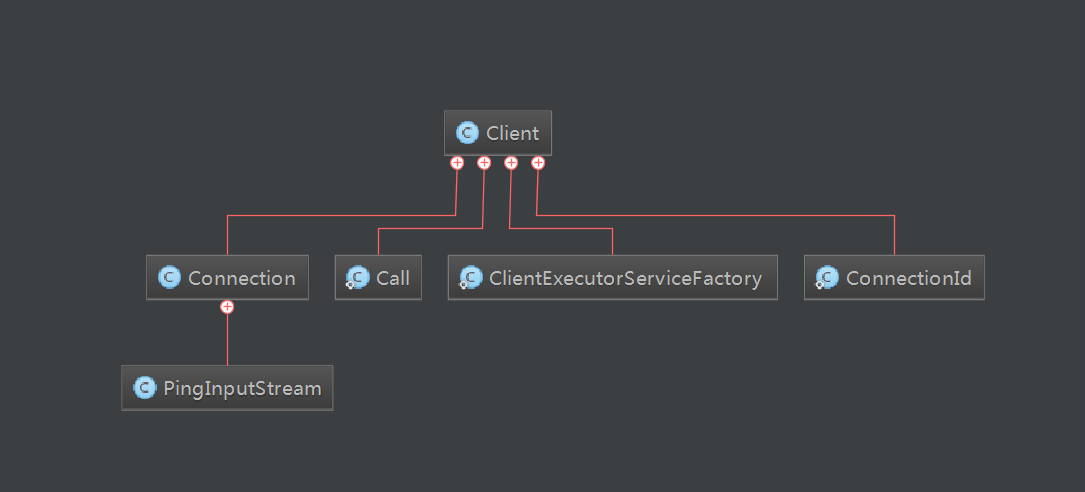1085x492 pixels.
Task: Click the third plus marker under Client
Action: pyautogui.click(x=511, y=163)
